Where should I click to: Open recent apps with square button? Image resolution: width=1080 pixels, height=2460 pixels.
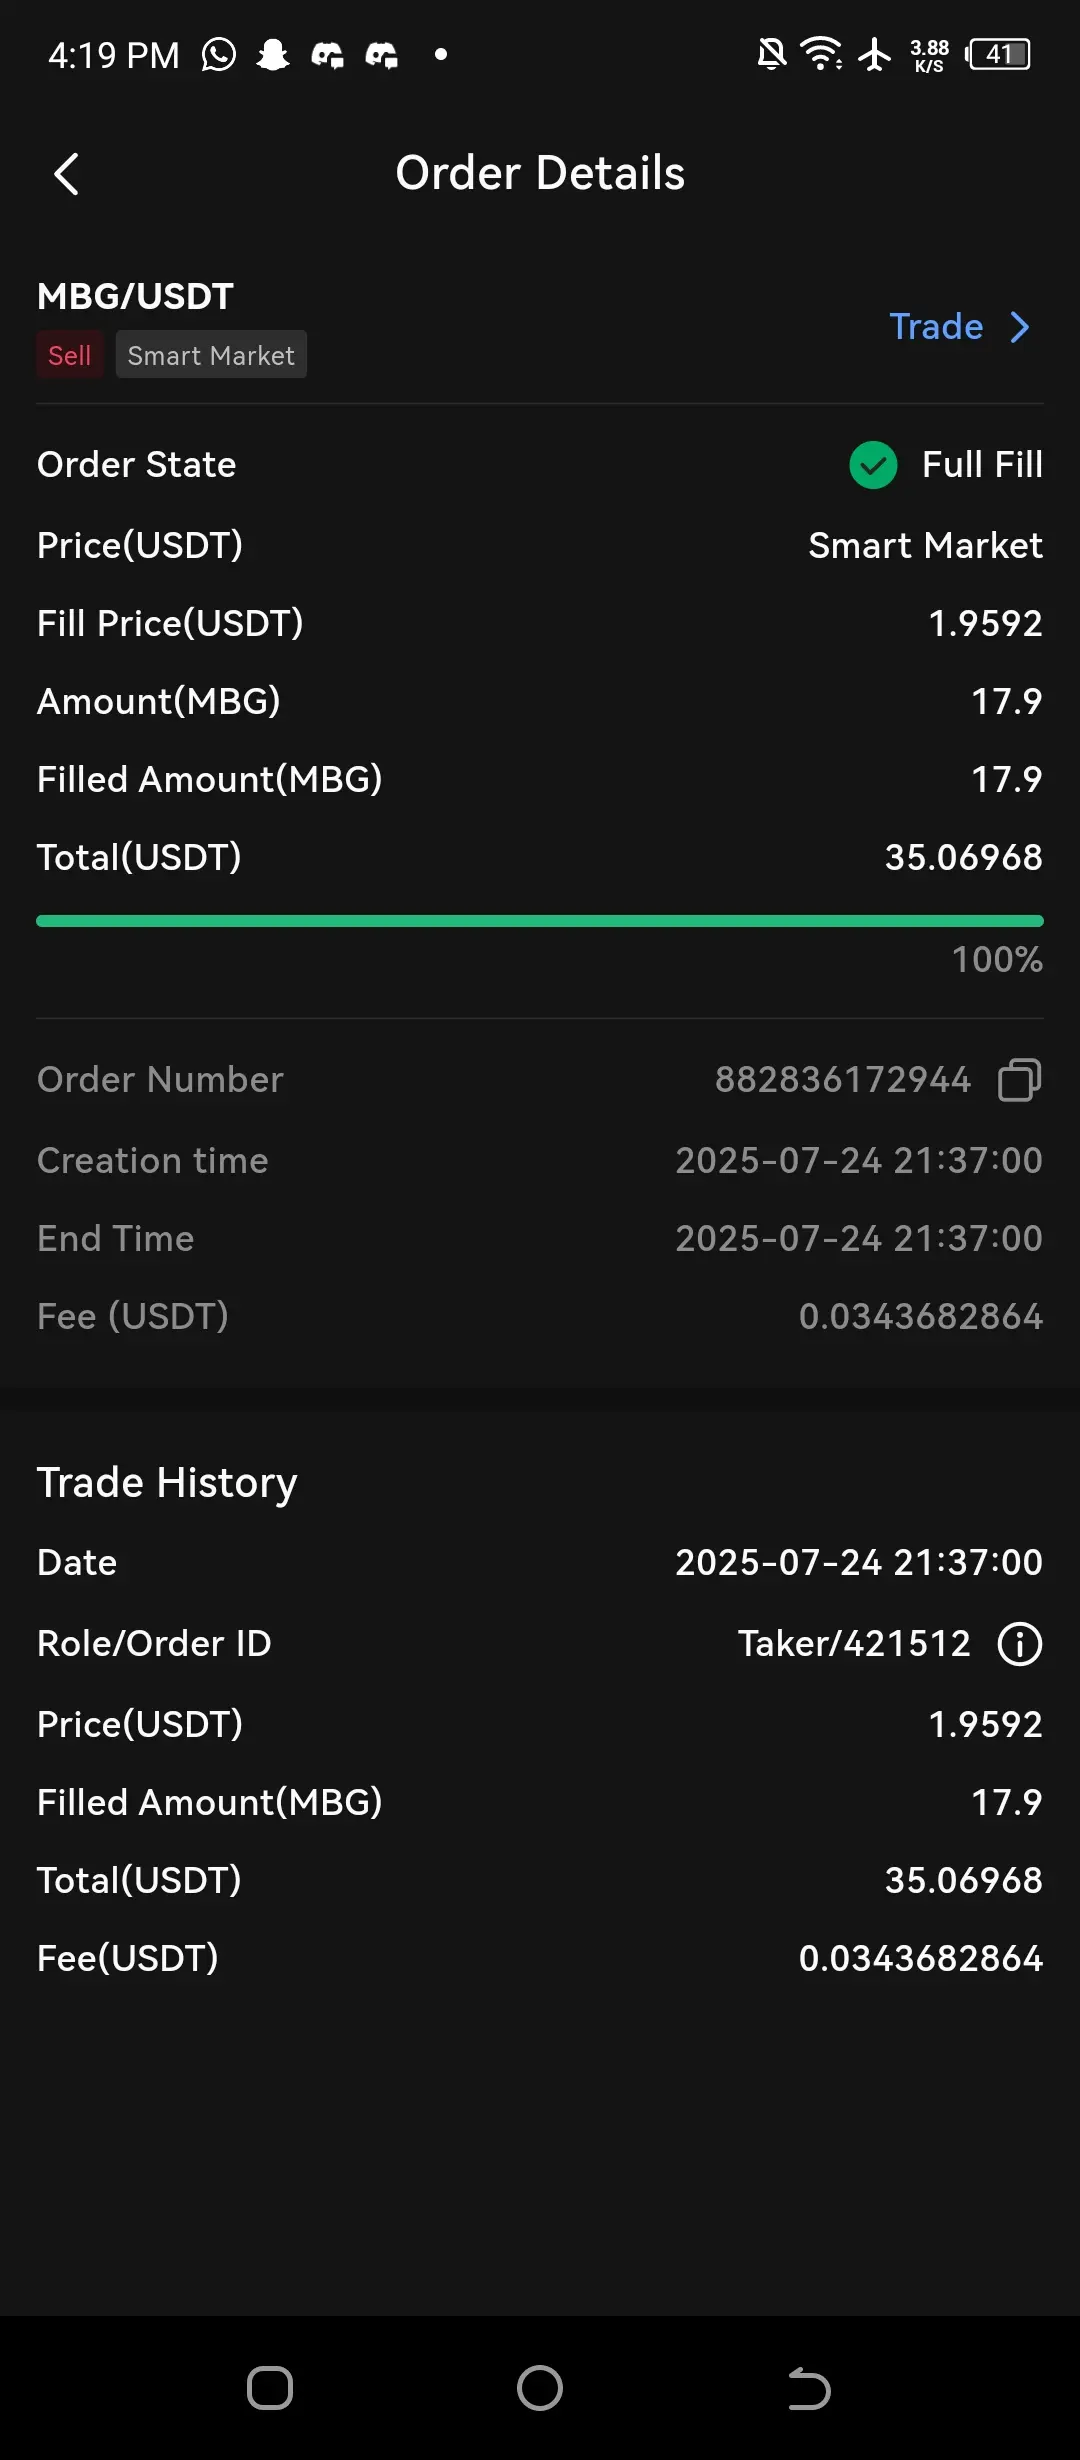pyautogui.click(x=270, y=2389)
